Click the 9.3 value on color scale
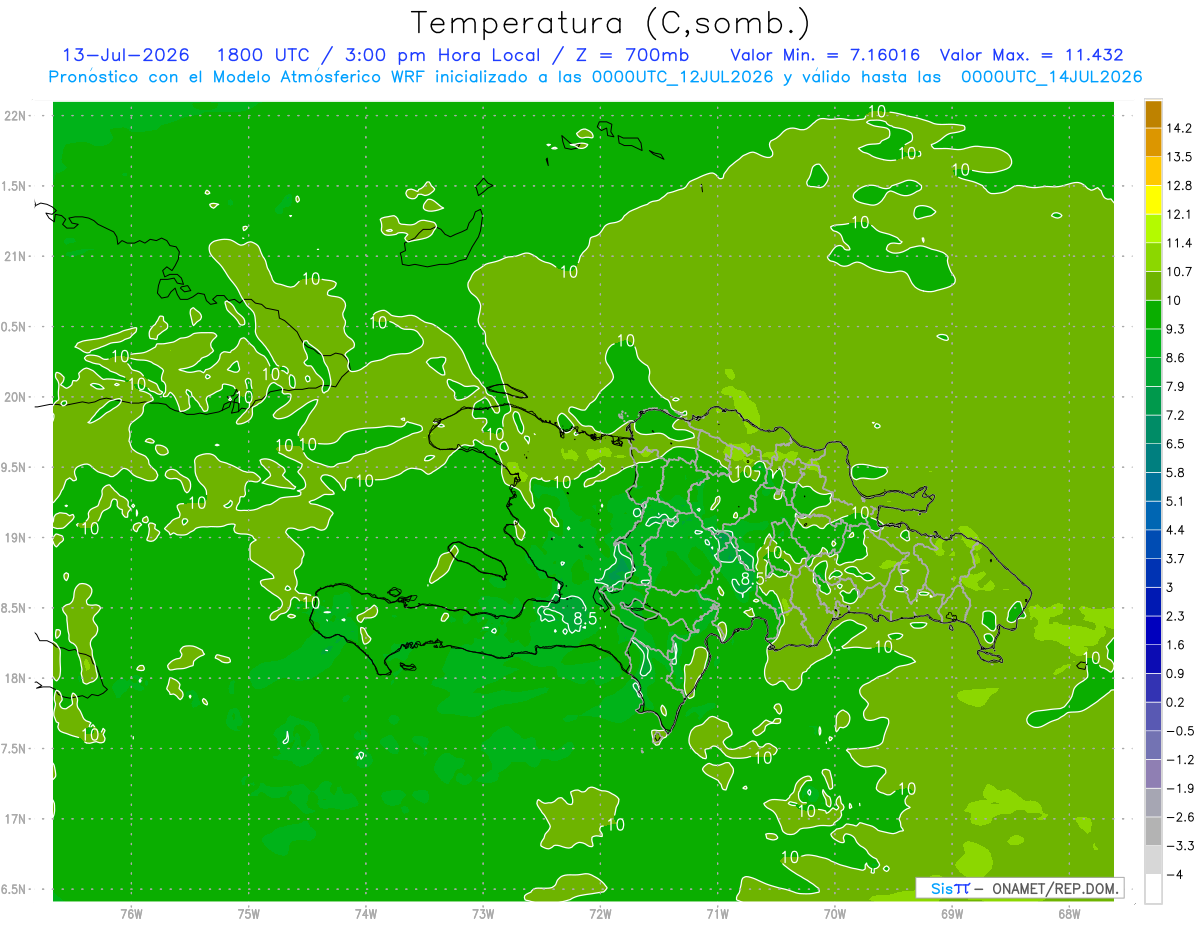Viewport: 1200px width, 927px height. pyautogui.click(x=1174, y=329)
